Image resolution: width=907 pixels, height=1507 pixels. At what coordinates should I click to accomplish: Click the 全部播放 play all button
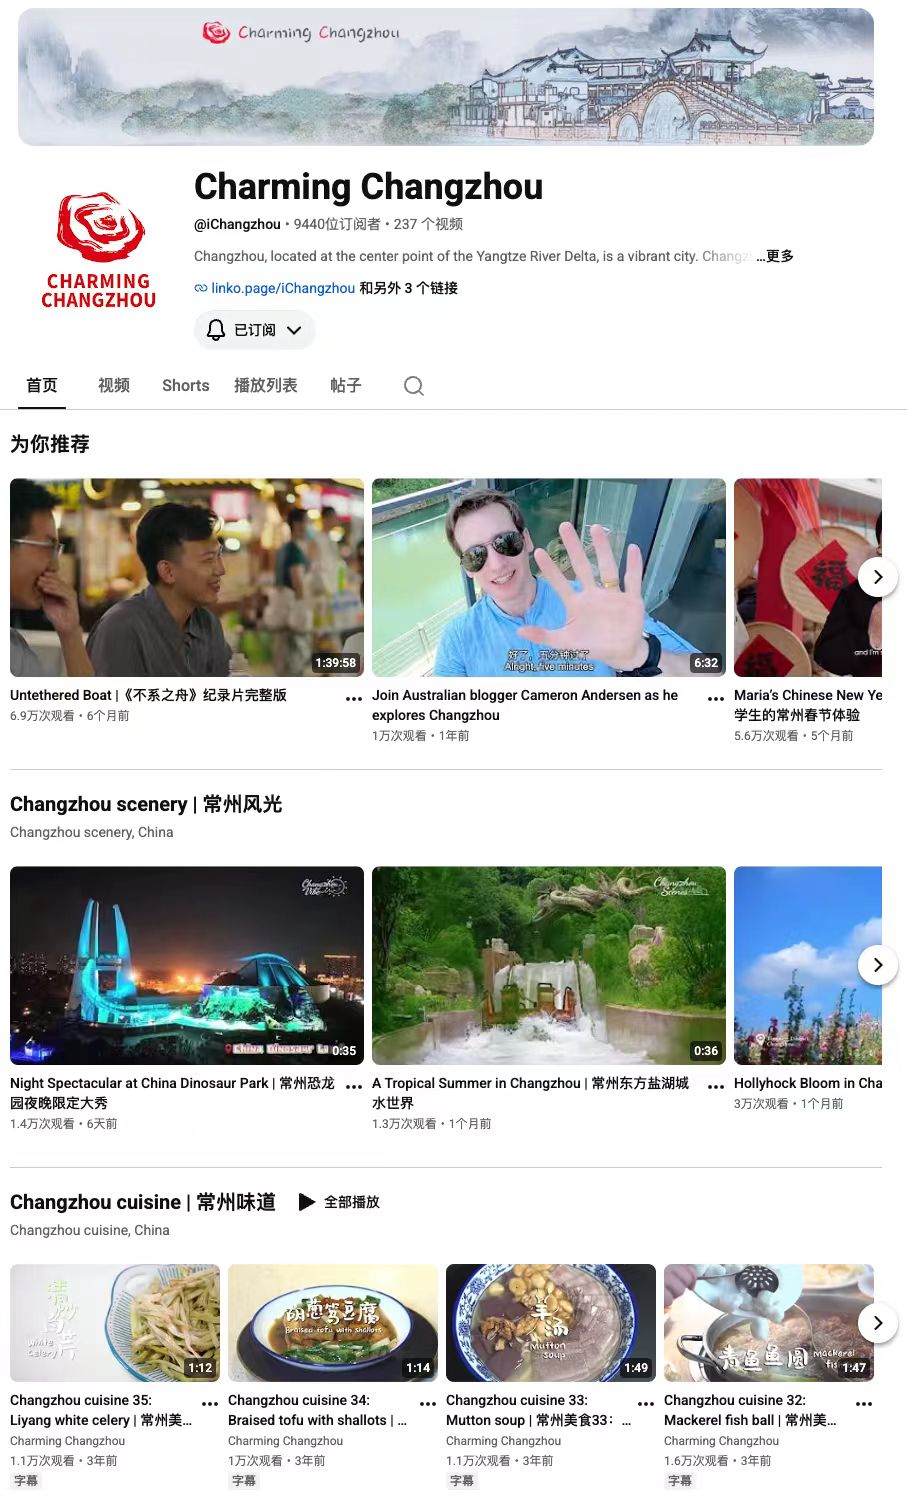[340, 1202]
